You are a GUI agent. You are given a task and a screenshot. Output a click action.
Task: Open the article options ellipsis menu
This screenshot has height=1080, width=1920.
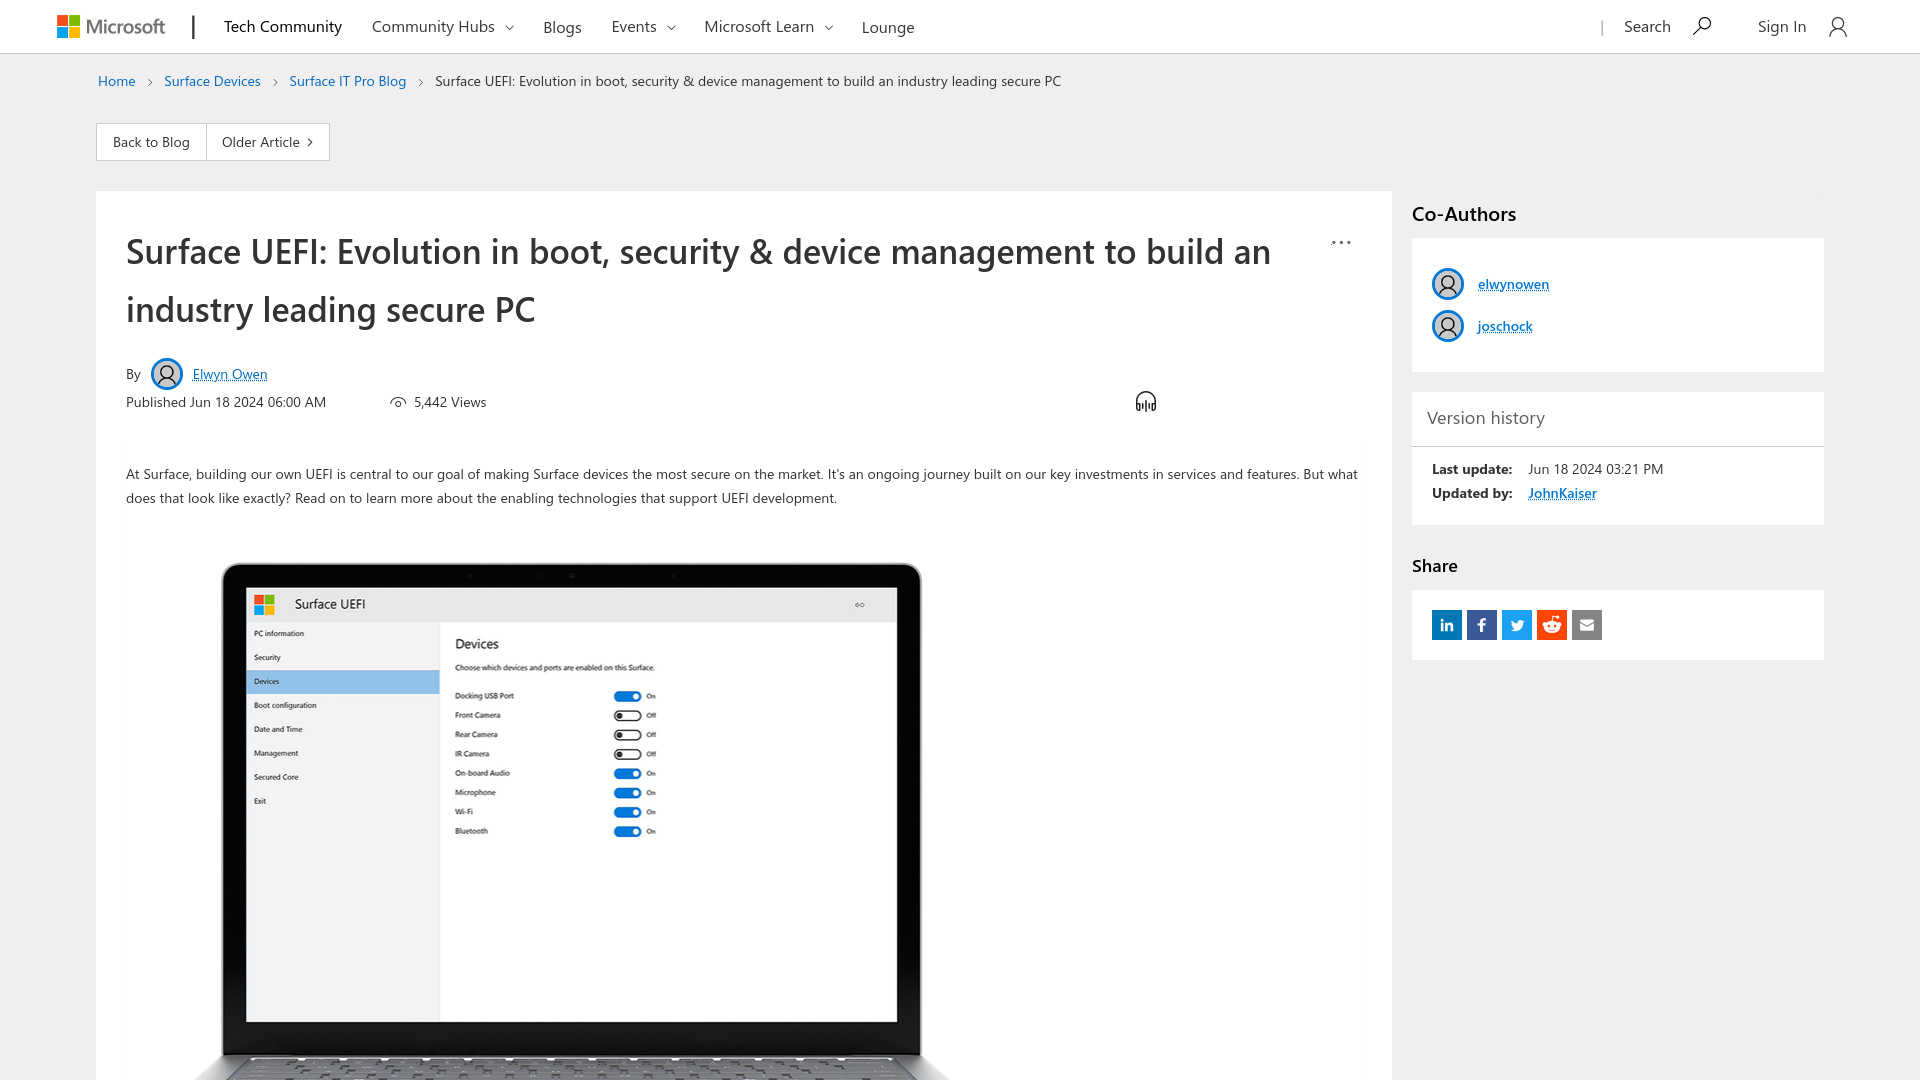pyautogui.click(x=1341, y=243)
